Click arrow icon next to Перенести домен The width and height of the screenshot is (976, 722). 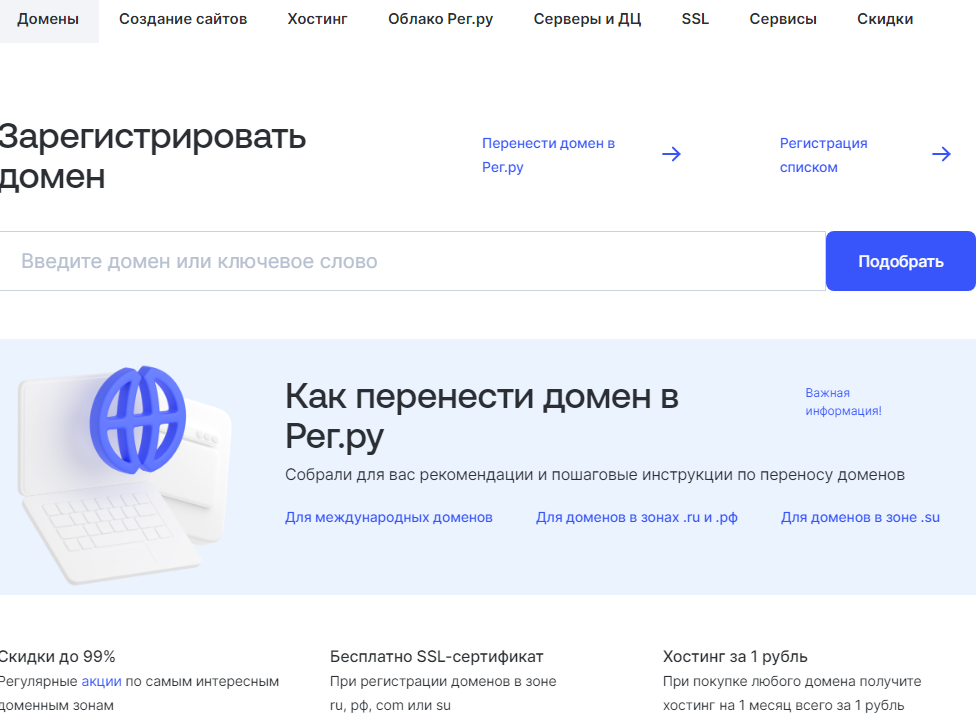(x=672, y=154)
